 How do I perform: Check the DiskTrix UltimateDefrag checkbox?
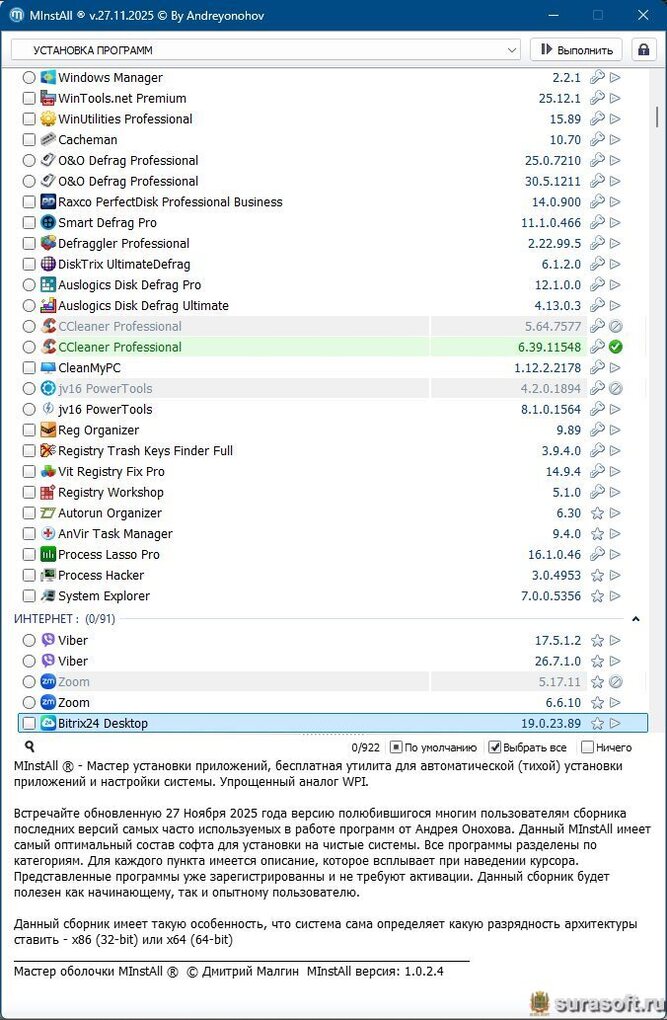pyautogui.click(x=29, y=264)
